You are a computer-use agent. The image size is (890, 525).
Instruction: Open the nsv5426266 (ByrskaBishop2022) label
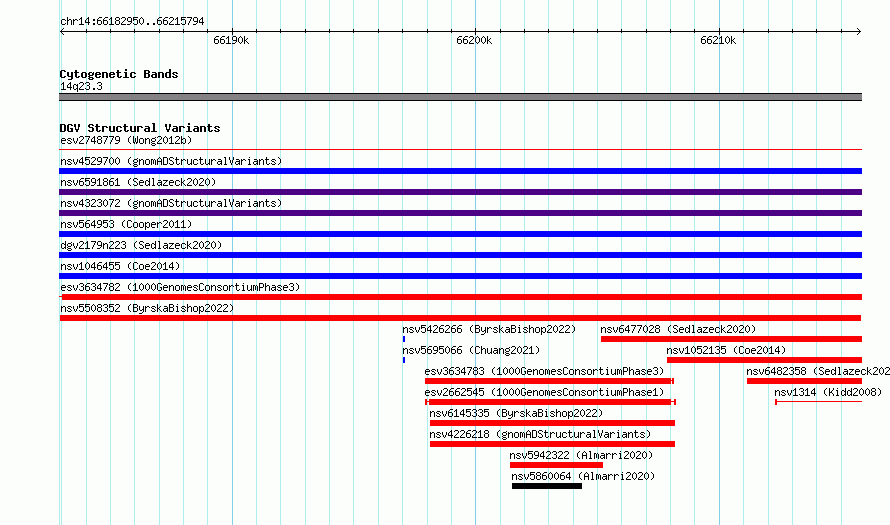[x=489, y=329]
